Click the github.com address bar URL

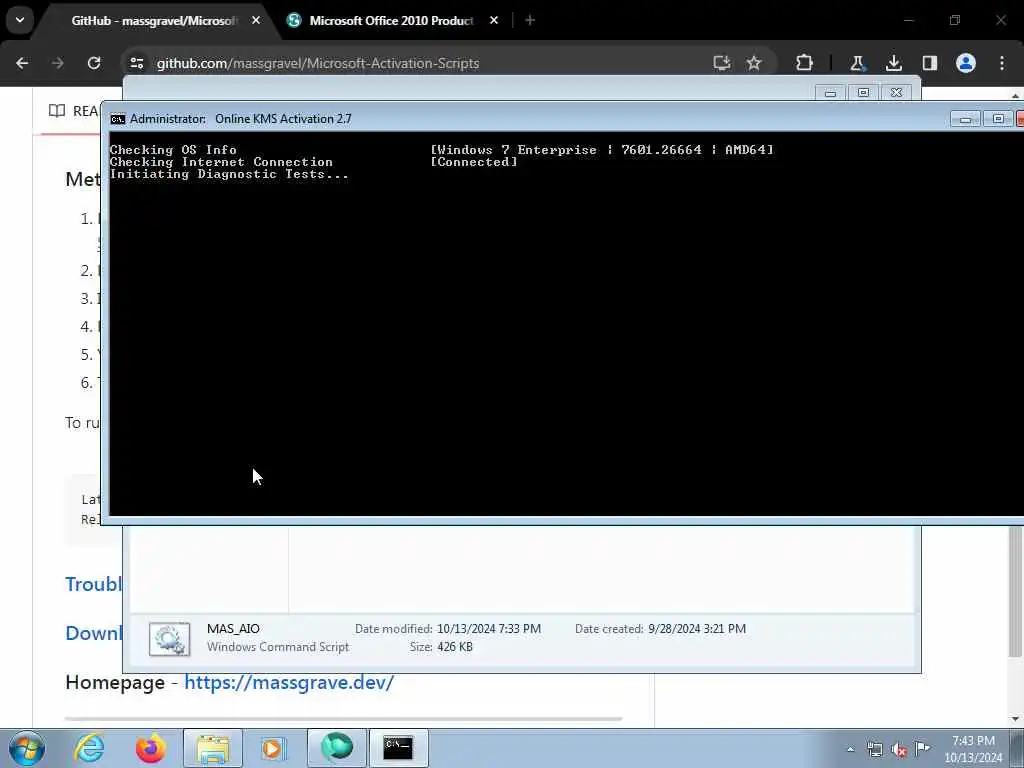click(x=317, y=63)
